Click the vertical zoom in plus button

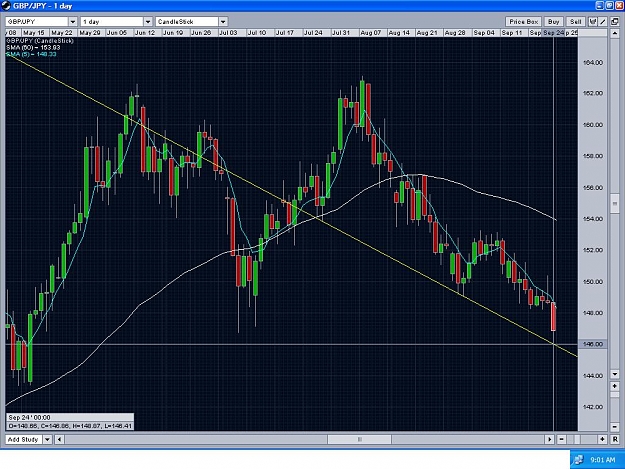[614, 386]
